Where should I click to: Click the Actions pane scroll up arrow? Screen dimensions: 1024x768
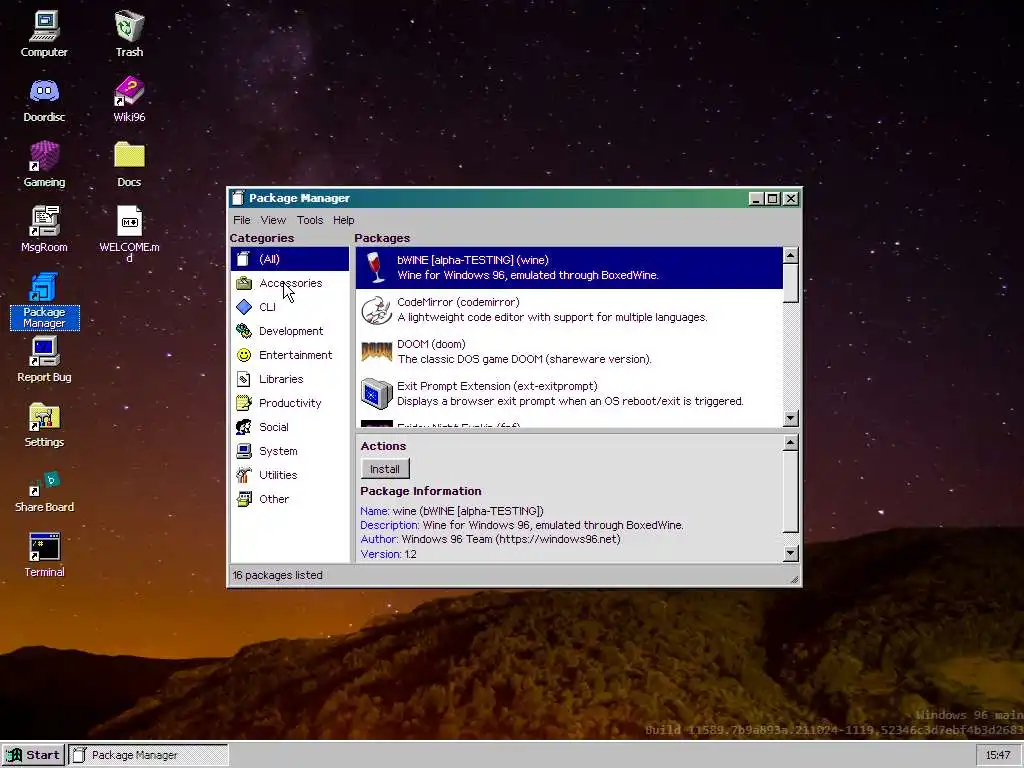(791, 443)
